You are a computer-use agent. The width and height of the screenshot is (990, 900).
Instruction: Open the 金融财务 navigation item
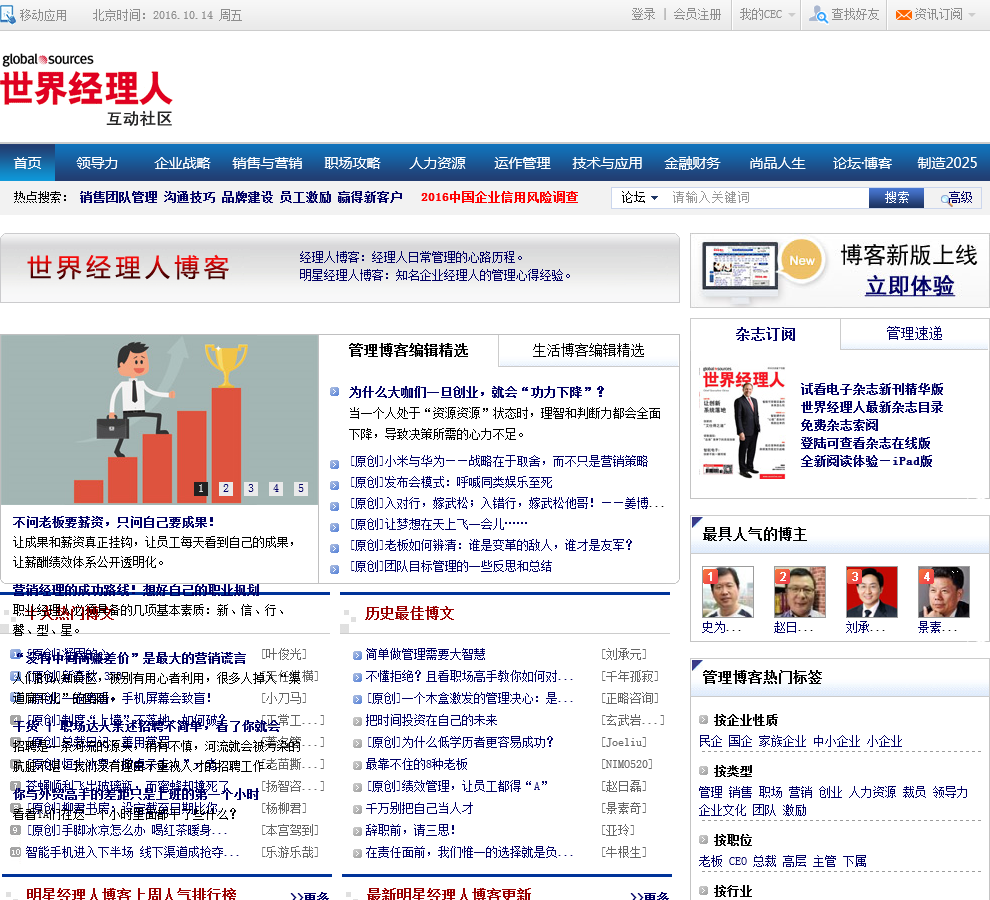(692, 163)
